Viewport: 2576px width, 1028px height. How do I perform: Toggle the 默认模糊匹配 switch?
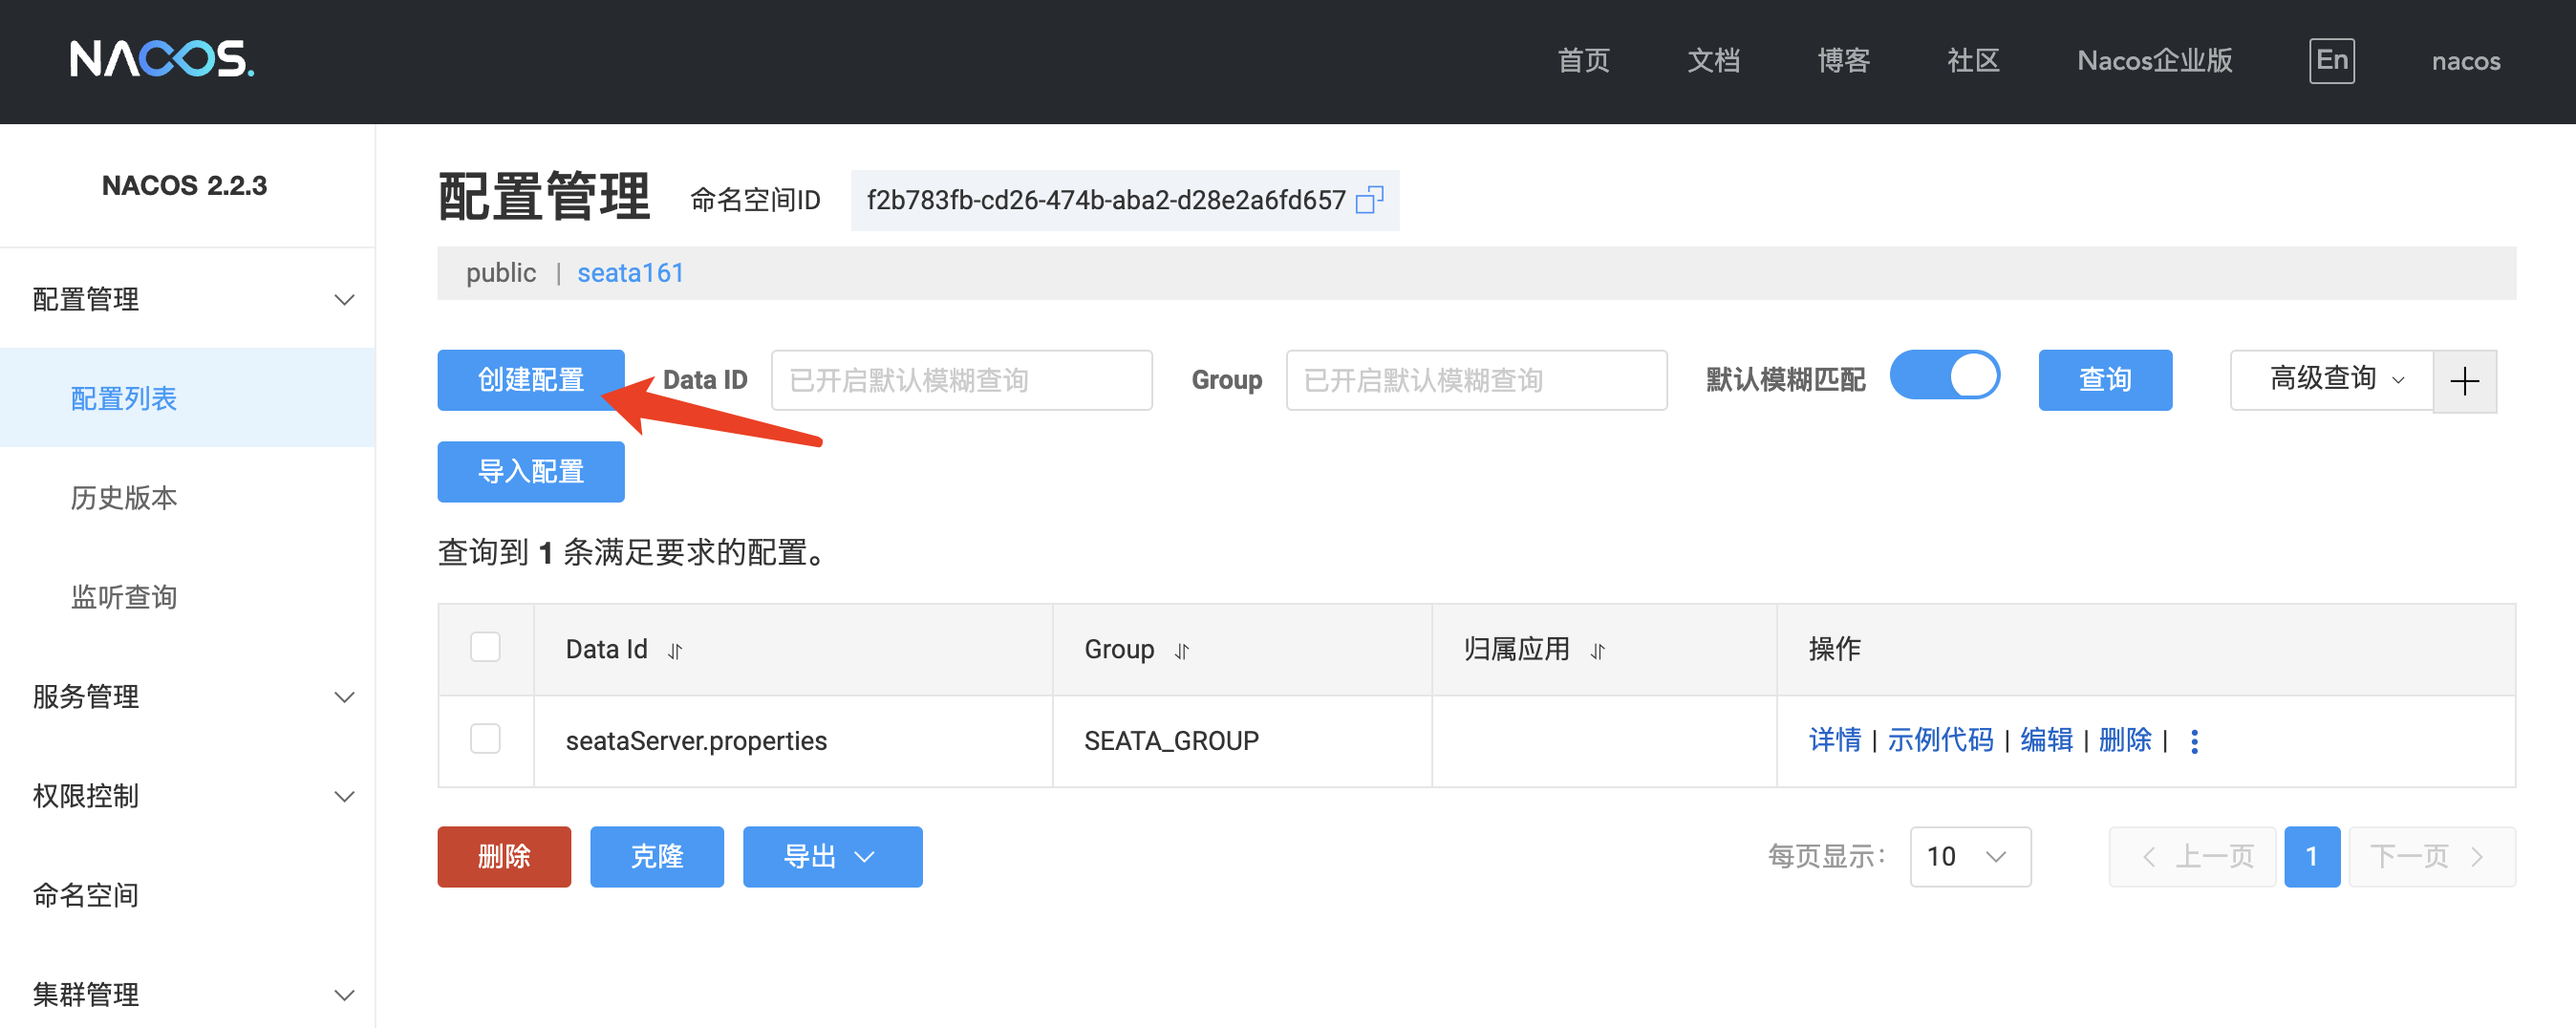1944,376
